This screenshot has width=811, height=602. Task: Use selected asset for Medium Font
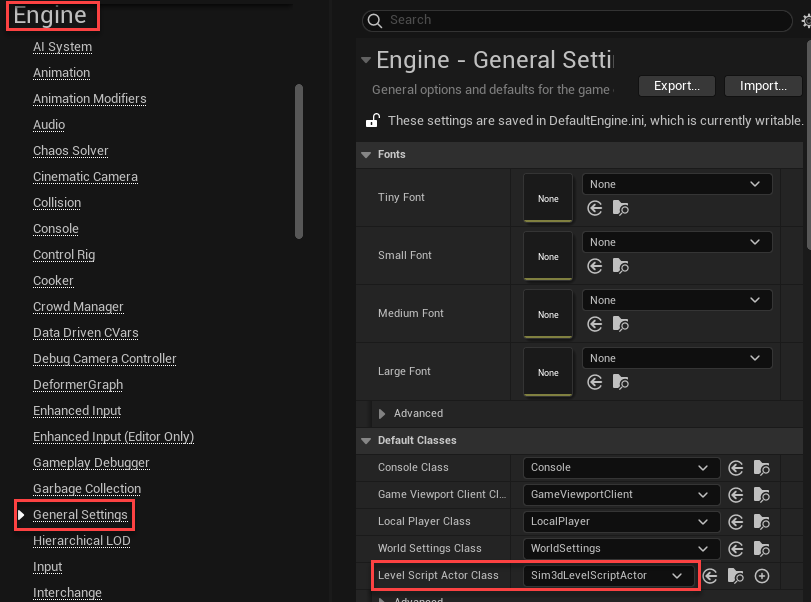click(595, 324)
